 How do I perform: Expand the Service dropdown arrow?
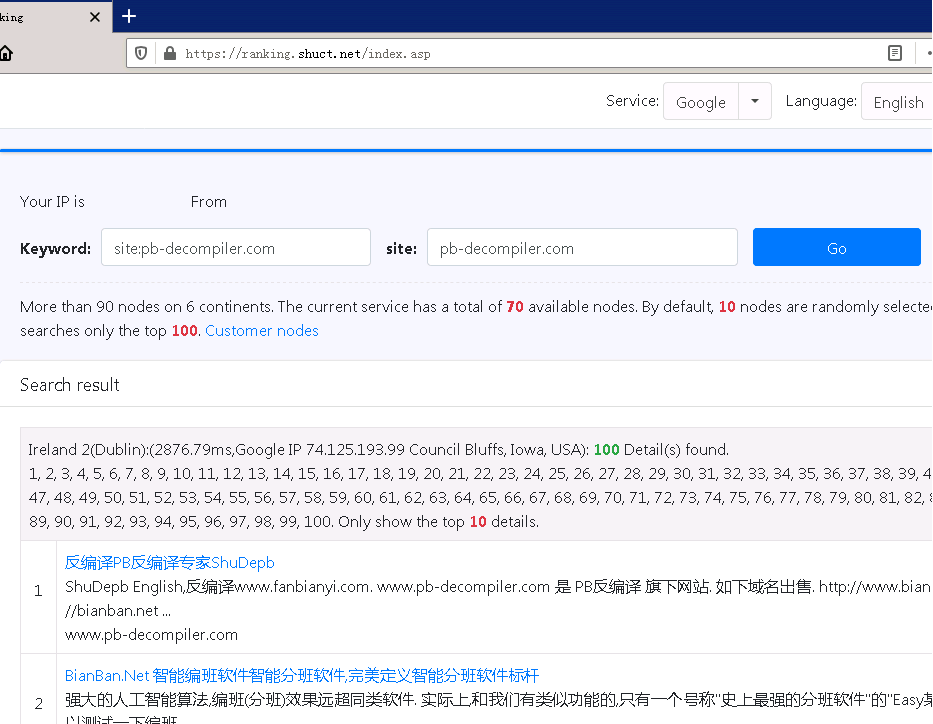pos(754,101)
